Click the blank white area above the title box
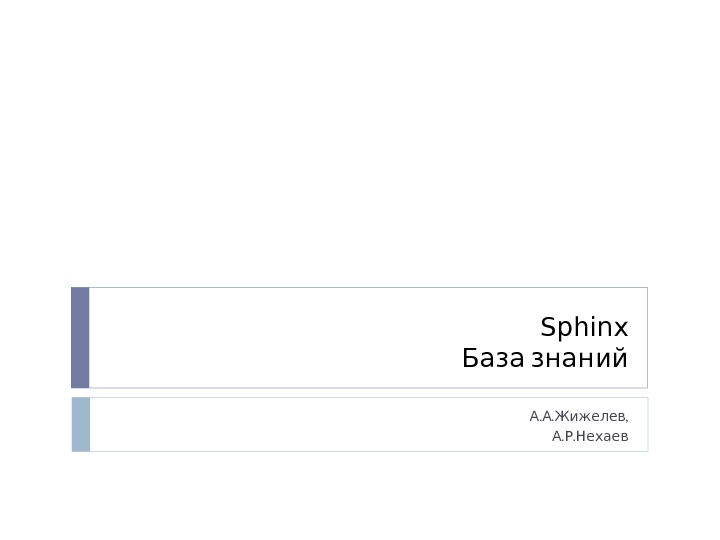720x540 pixels. [x=360, y=150]
